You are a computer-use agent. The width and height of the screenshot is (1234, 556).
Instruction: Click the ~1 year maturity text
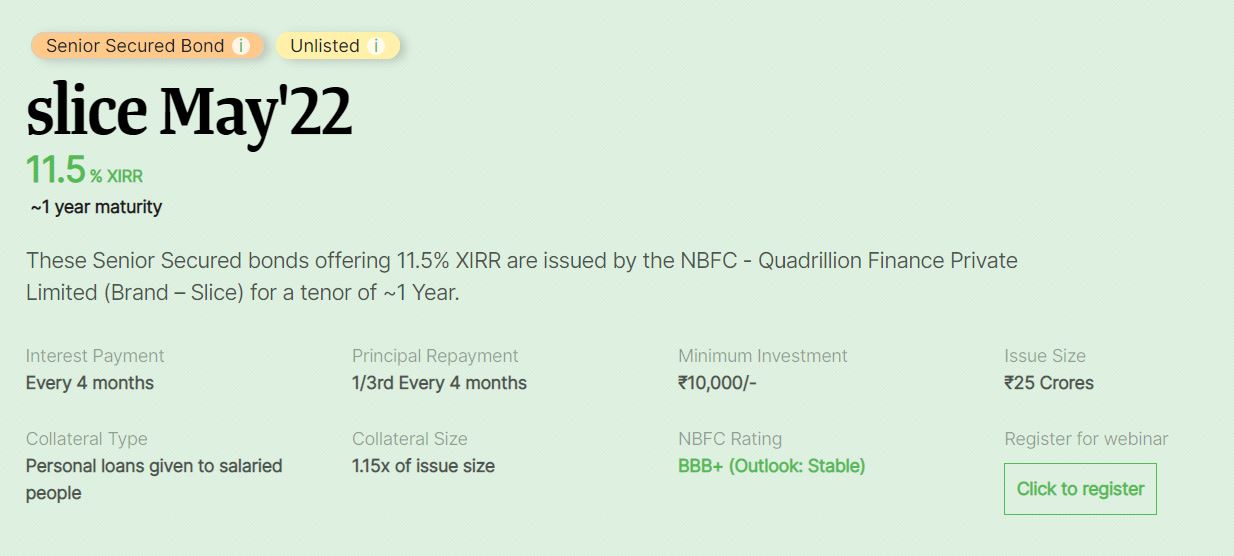coord(96,207)
